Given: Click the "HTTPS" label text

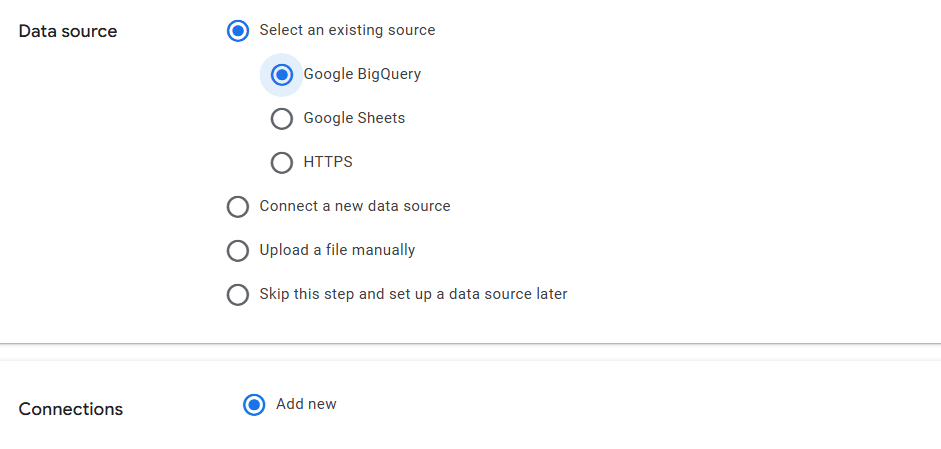Looking at the screenshot, I should click(x=328, y=162).
